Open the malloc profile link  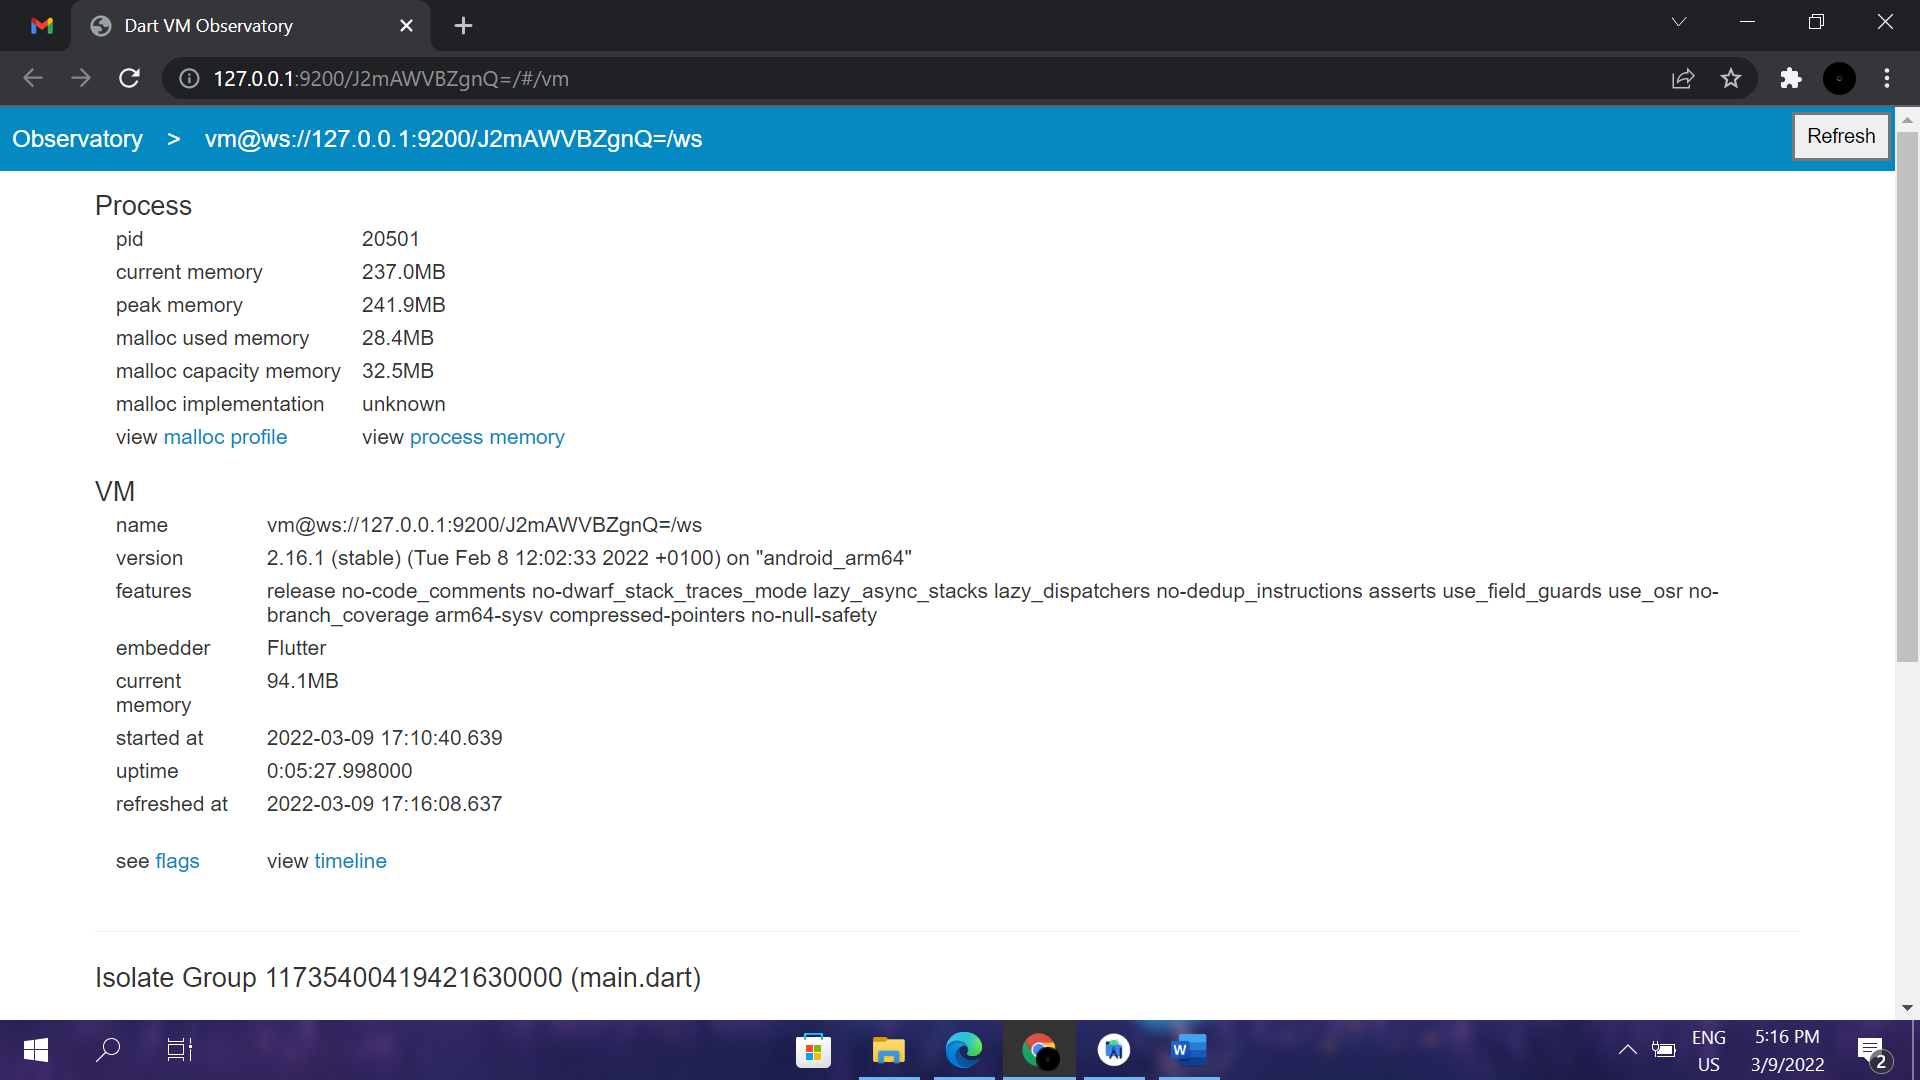(x=225, y=437)
